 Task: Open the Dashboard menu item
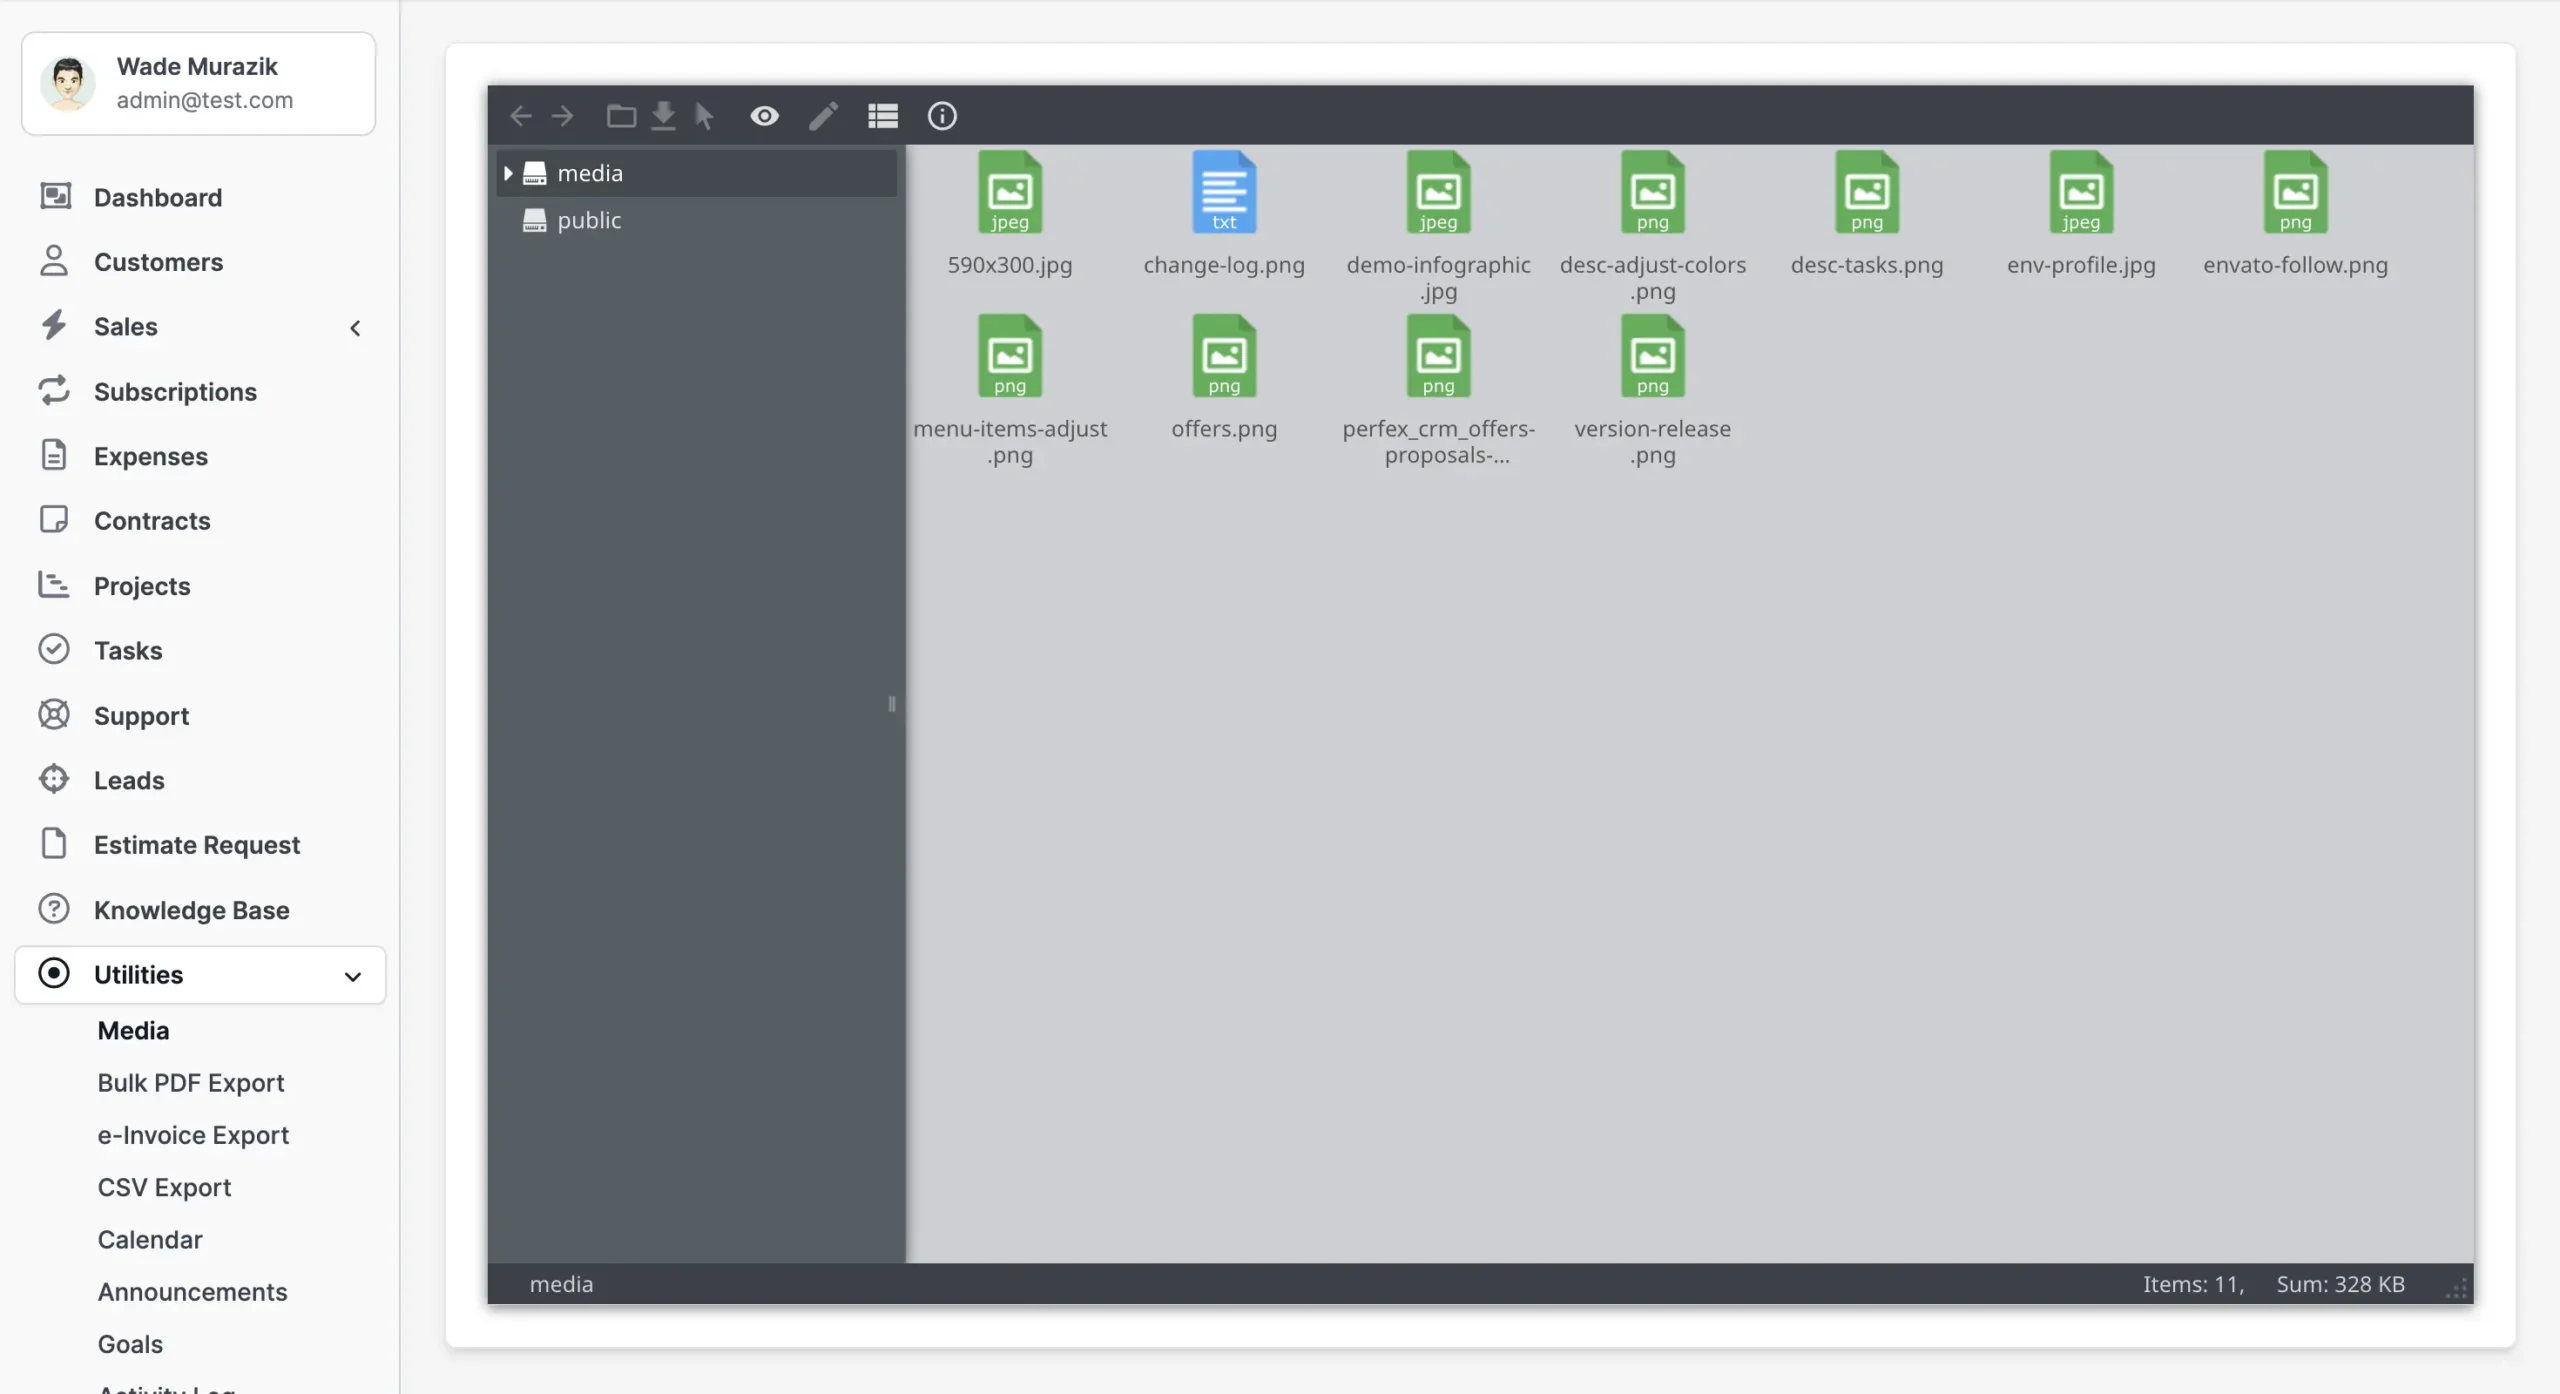(158, 196)
